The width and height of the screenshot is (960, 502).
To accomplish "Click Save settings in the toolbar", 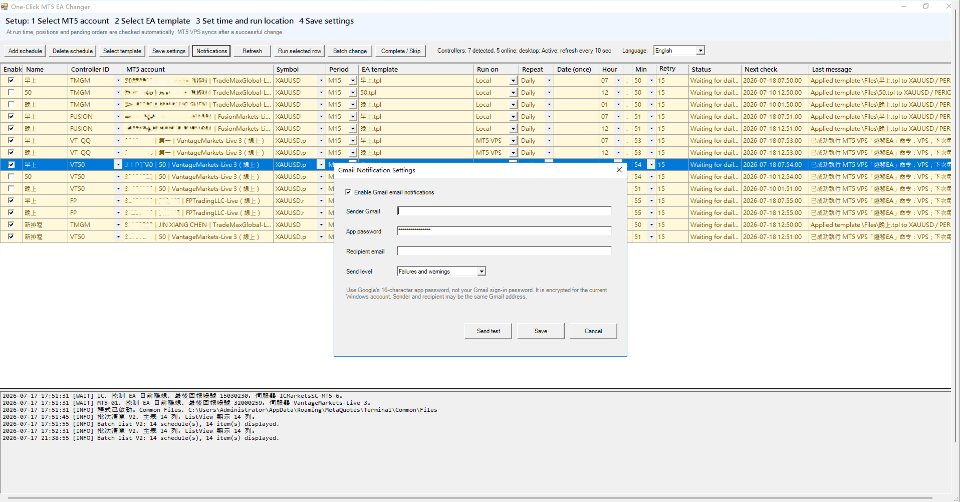I will pos(168,51).
